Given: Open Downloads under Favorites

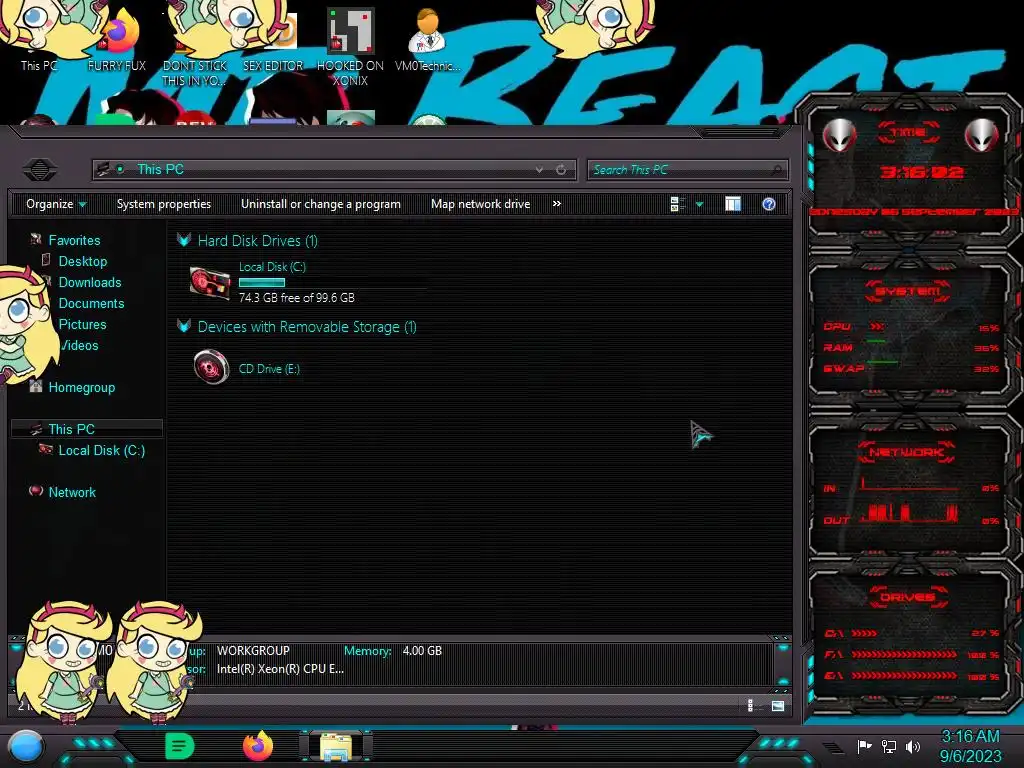Looking at the screenshot, I should click(x=90, y=282).
